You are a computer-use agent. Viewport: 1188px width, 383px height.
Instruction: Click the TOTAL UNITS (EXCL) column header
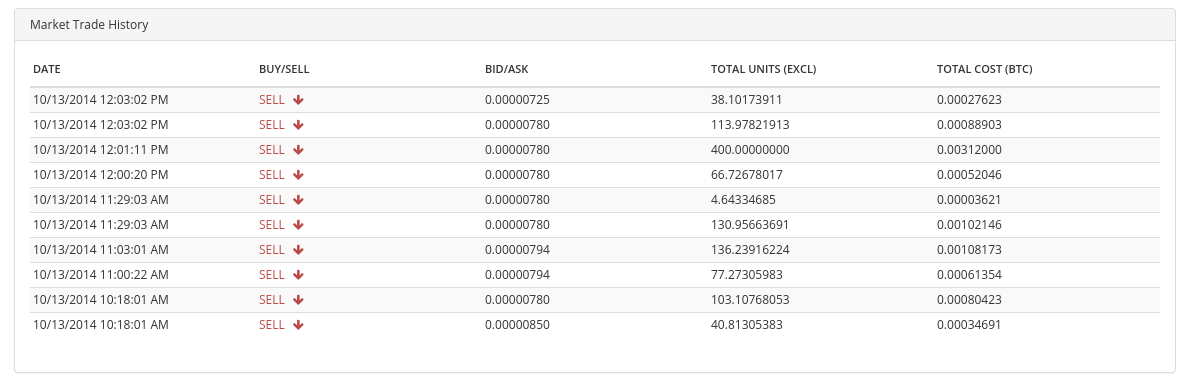(x=764, y=69)
